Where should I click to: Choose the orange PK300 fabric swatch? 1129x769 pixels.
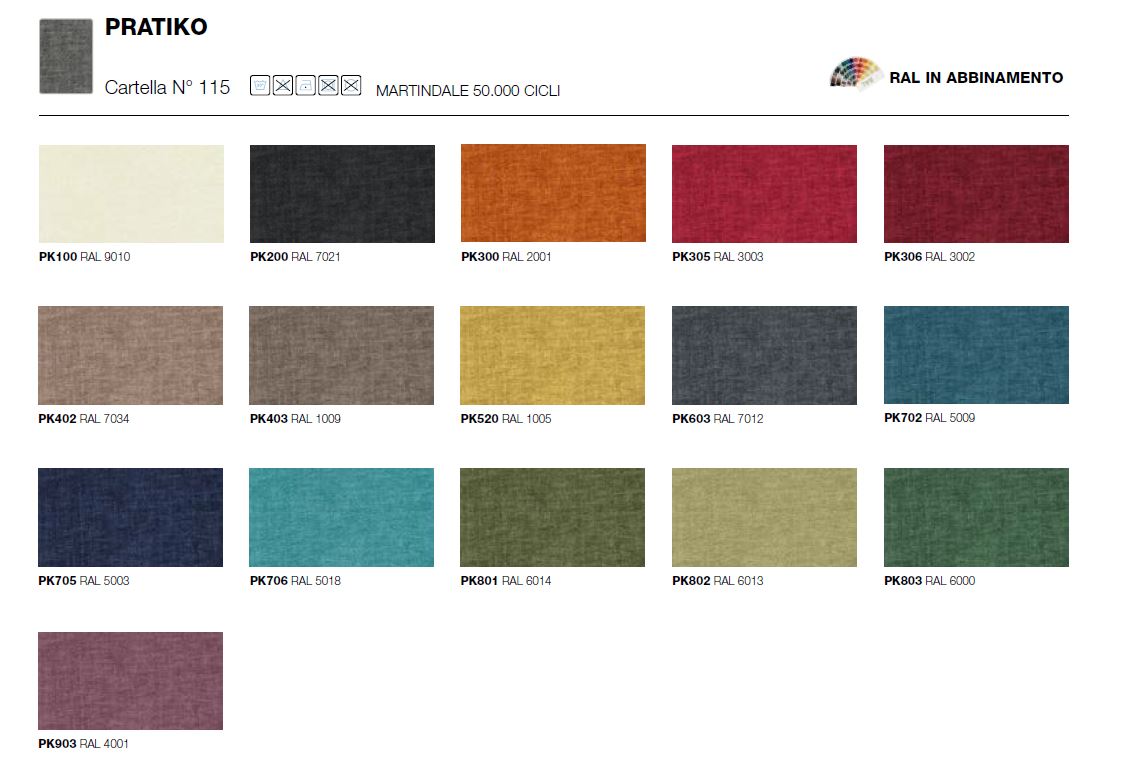(553, 194)
